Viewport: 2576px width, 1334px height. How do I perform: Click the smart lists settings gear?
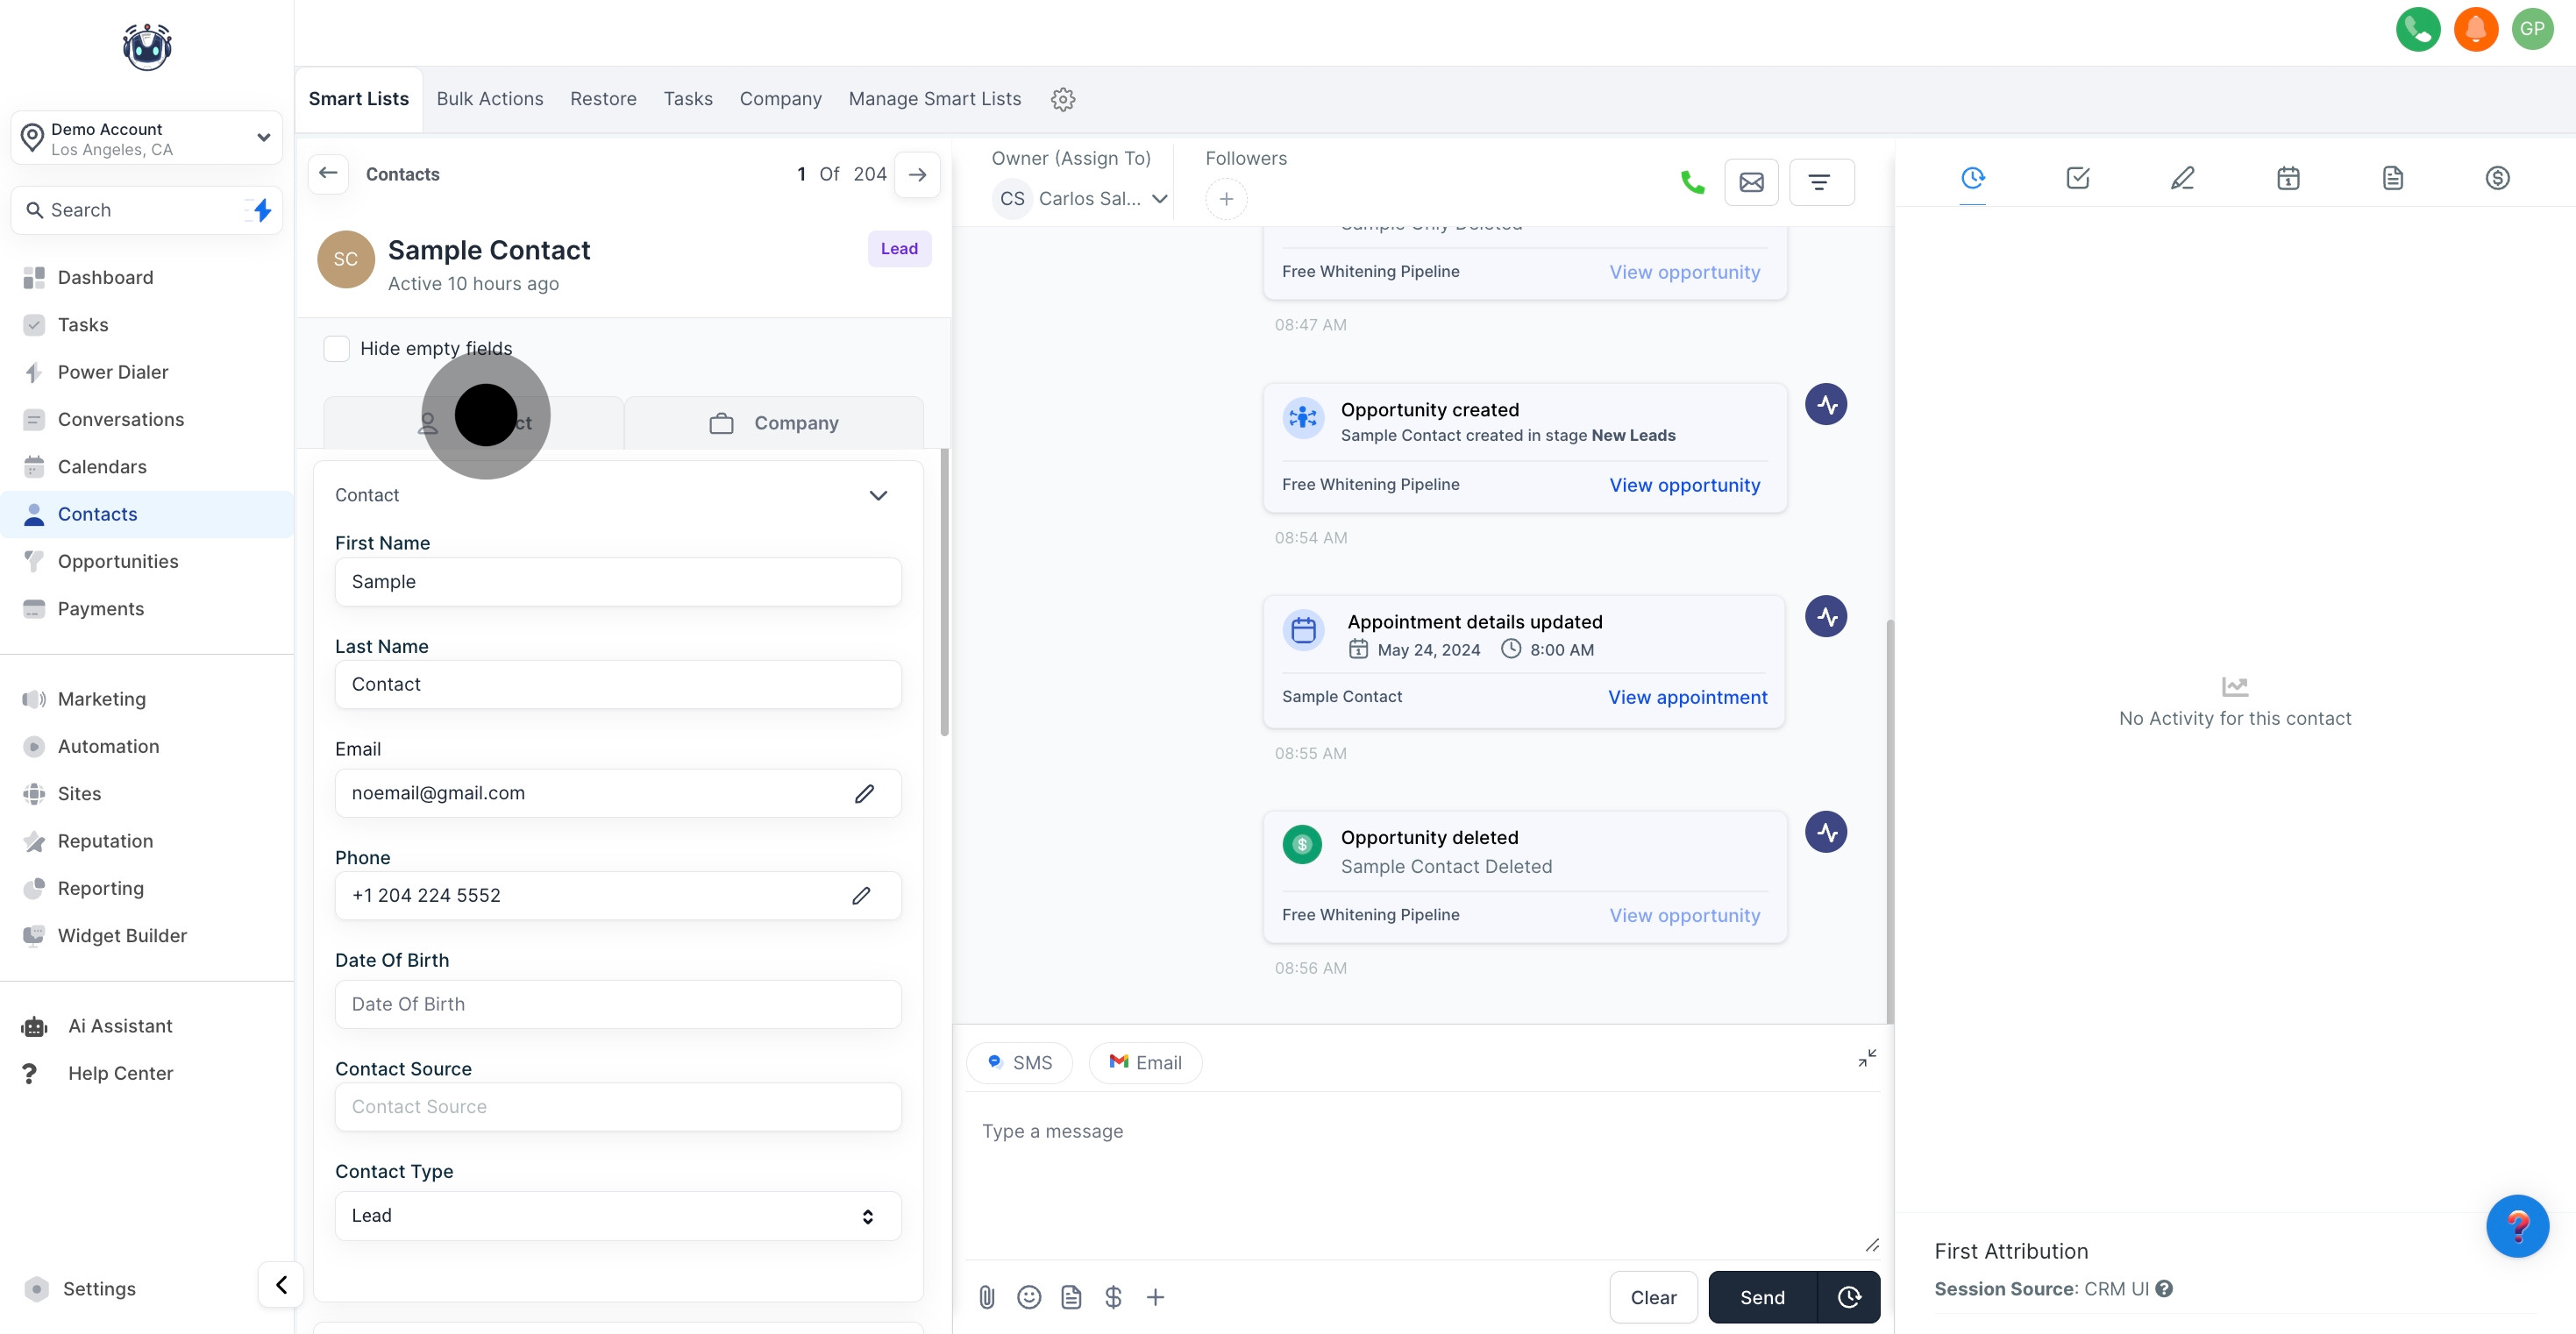coord(1062,99)
